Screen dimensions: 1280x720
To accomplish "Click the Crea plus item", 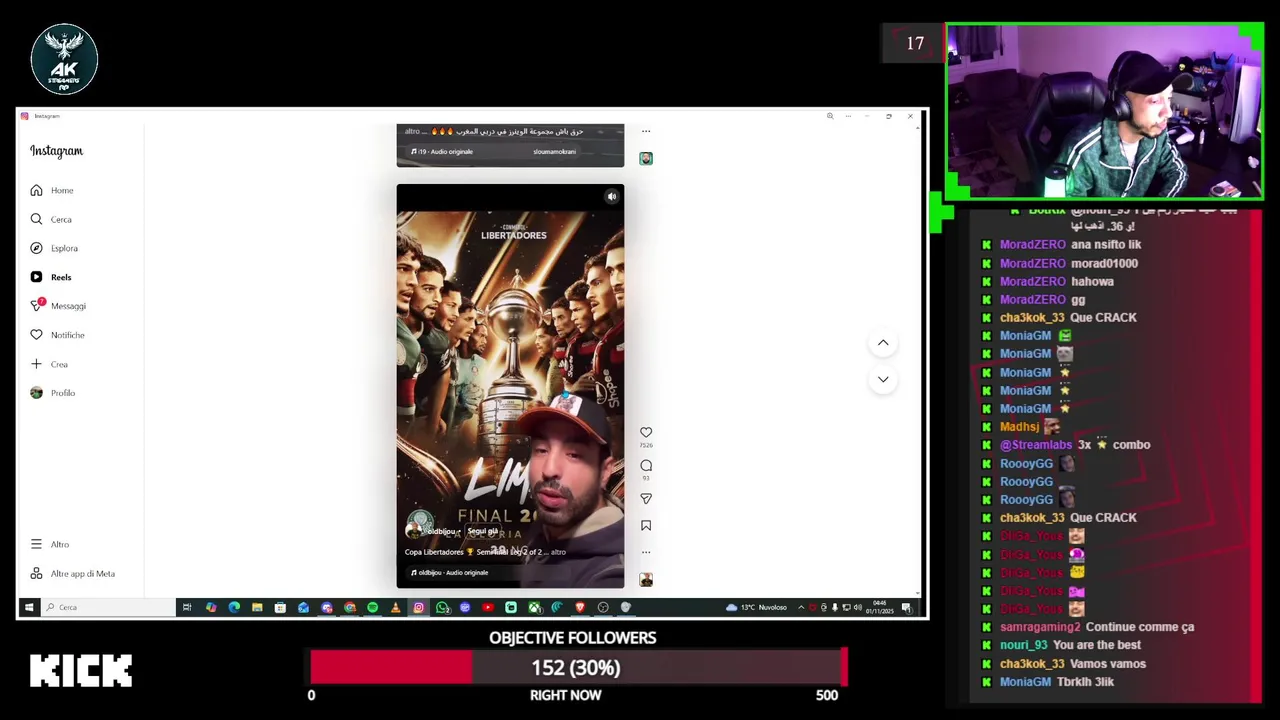I will [x=49, y=364].
